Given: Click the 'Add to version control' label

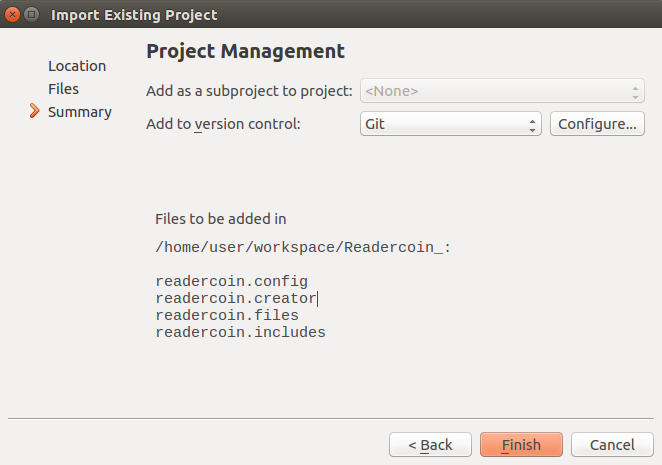Looking at the screenshot, I should [223, 124].
